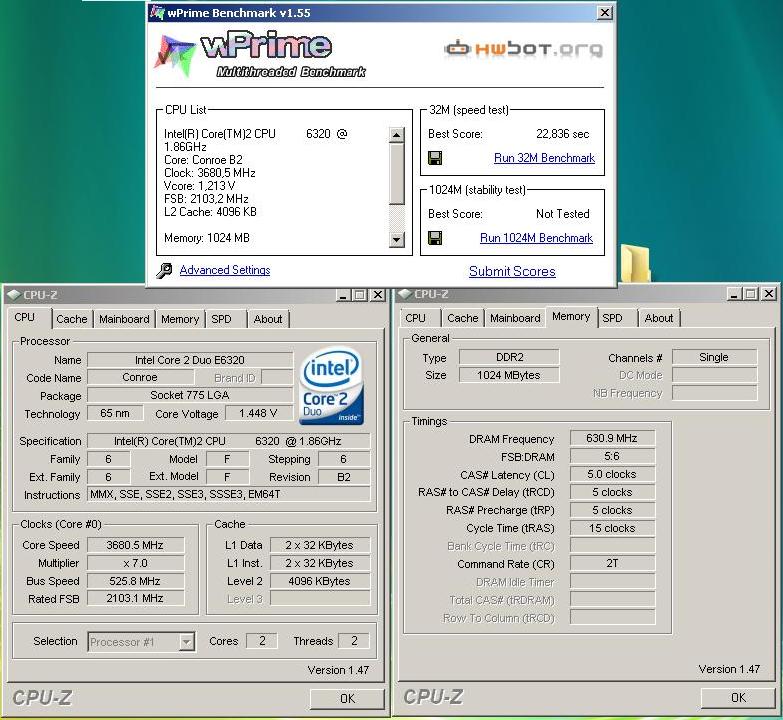Click save icon beside Run 32M Benchmark

pos(435,158)
